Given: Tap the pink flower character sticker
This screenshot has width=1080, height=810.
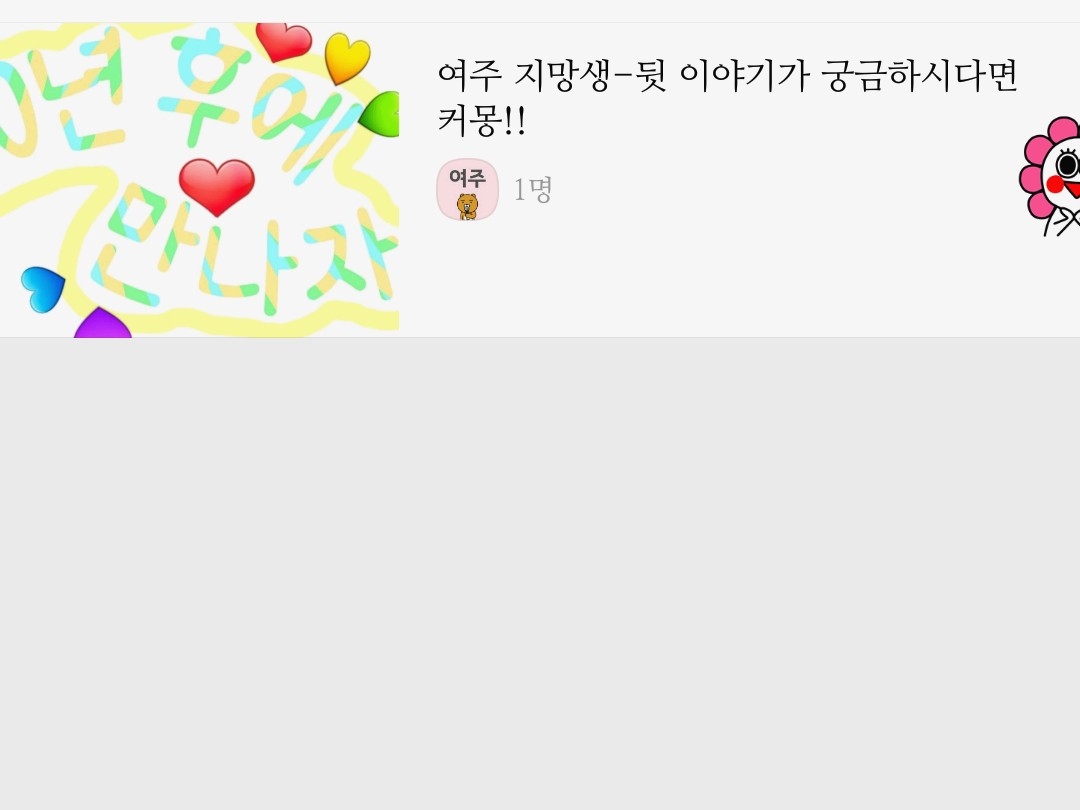Looking at the screenshot, I should pos(1050,176).
